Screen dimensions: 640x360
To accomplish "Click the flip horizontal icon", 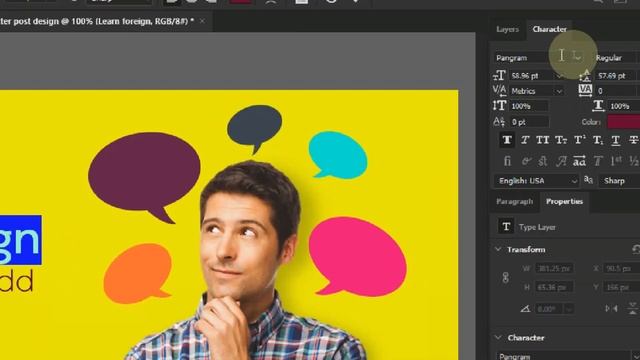I will (x=611, y=309).
